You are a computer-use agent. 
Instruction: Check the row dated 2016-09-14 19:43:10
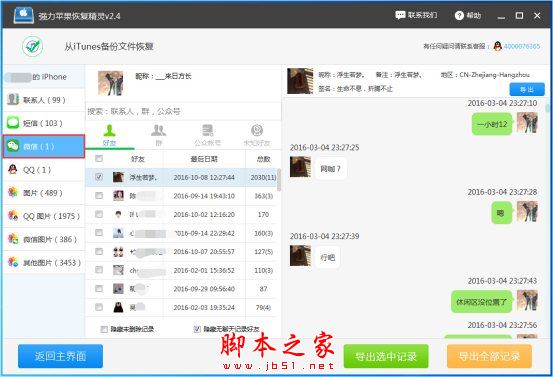pos(99,196)
